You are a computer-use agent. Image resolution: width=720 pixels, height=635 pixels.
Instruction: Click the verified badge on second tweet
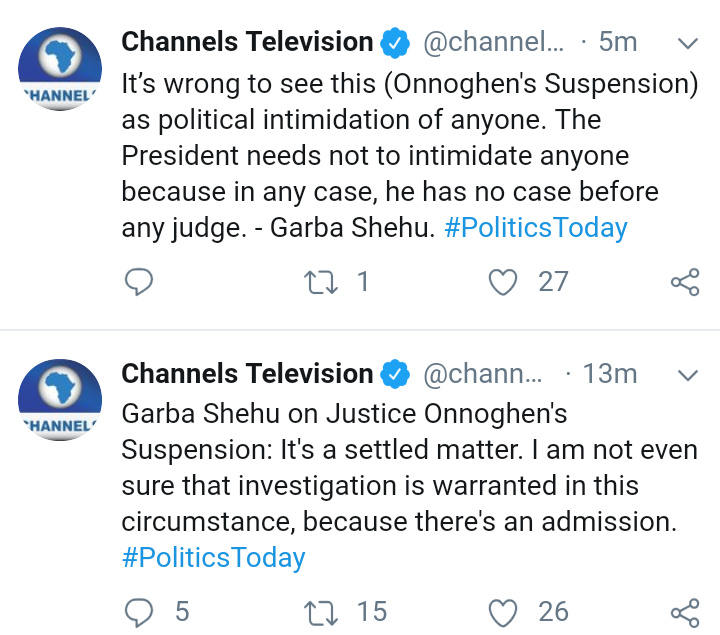[397, 375]
